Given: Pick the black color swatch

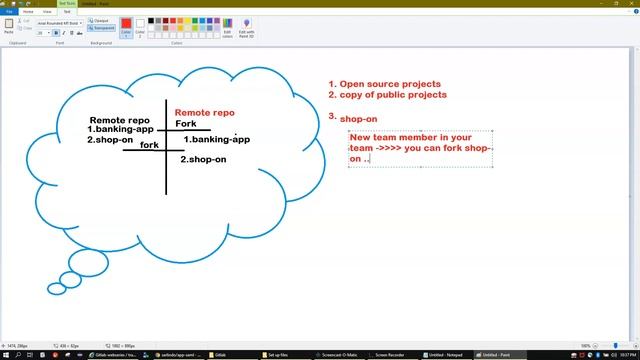Looking at the screenshot, I should pyautogui.click(x=151, y=20).
